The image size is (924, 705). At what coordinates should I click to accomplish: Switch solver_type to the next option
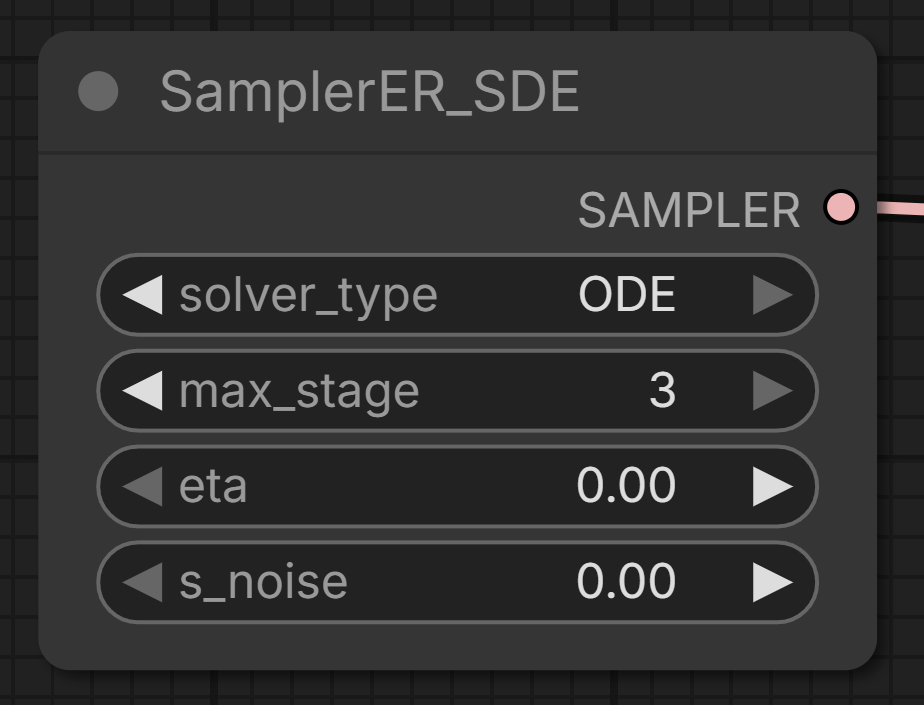click(x=773, y=294)
